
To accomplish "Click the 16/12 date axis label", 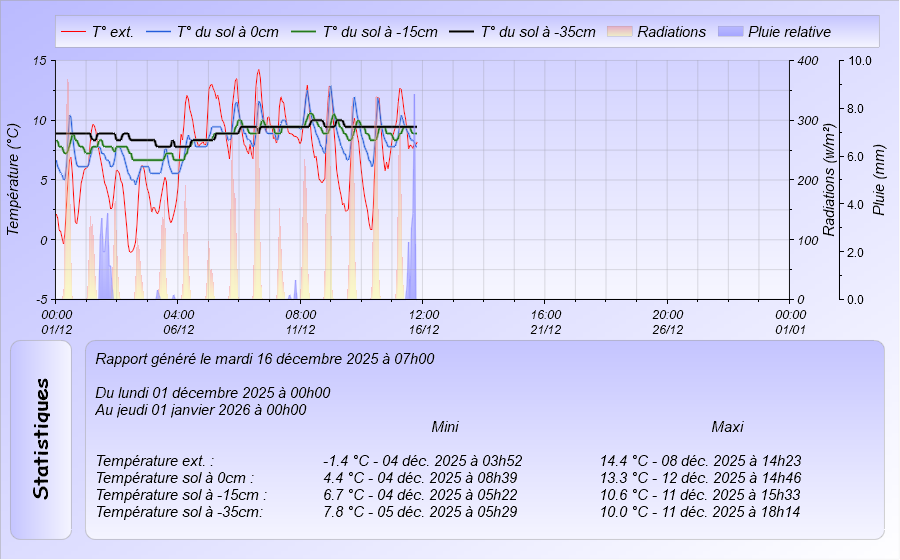I will pos(424,330).
